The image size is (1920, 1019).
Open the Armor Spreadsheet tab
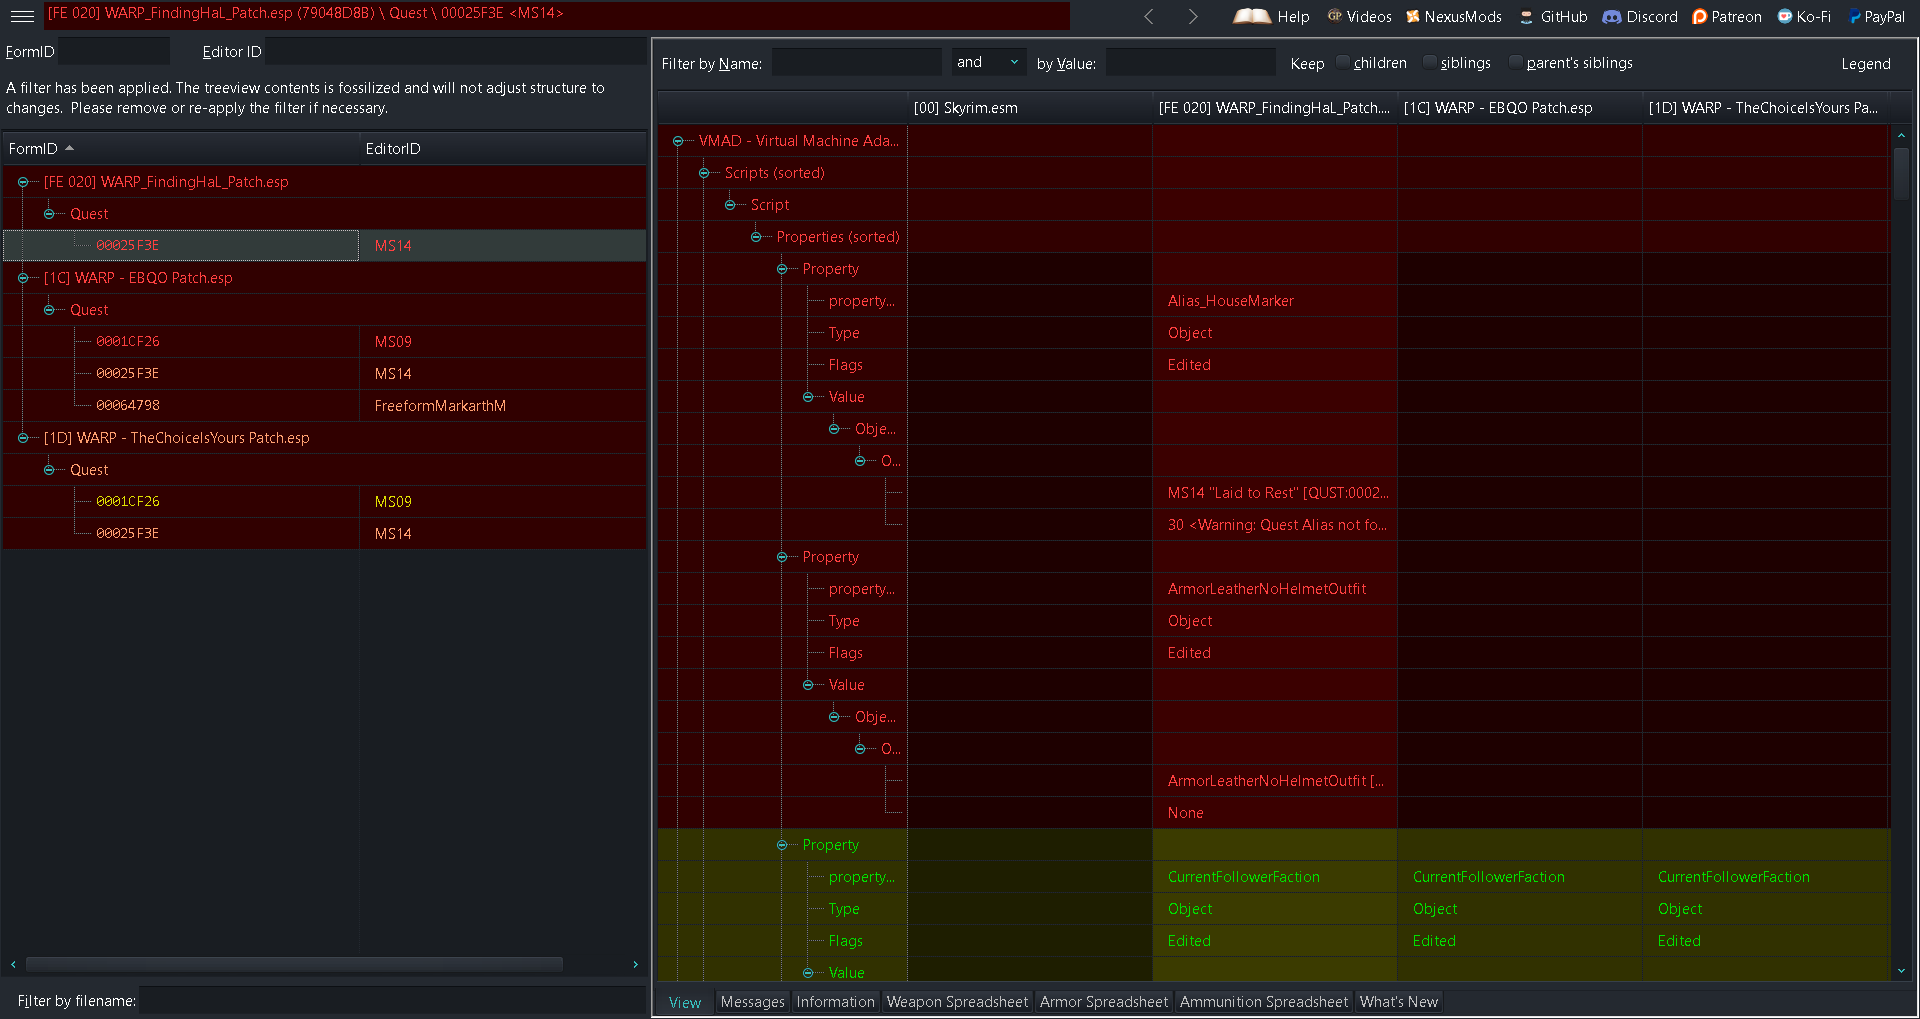1103,1001
